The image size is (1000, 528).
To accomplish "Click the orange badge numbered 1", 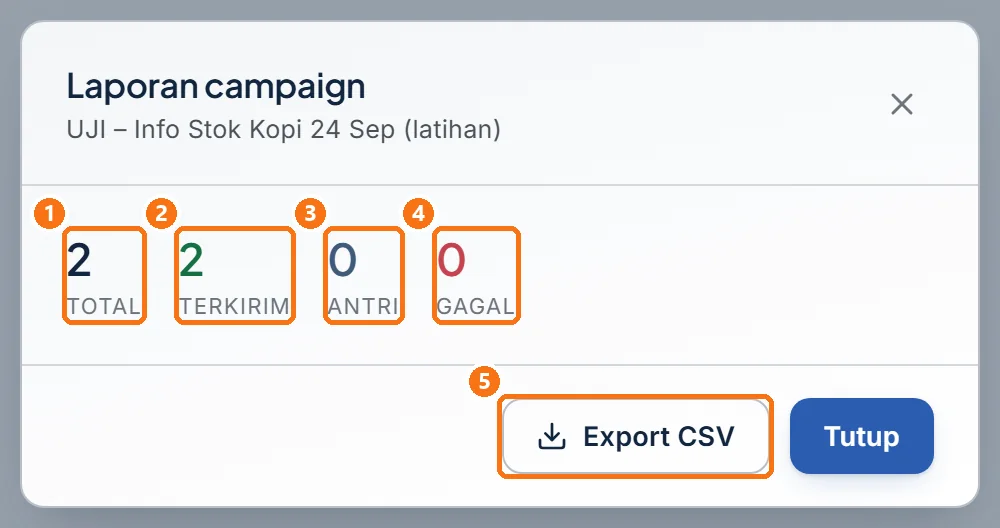I will [50, 213].
